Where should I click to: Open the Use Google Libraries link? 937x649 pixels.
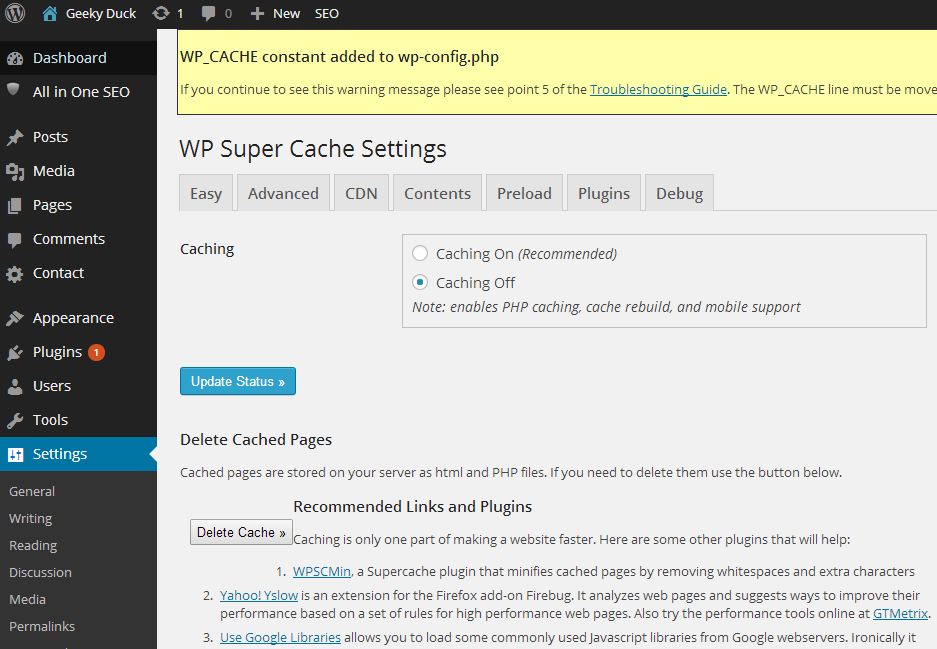[x=280, y=638]
